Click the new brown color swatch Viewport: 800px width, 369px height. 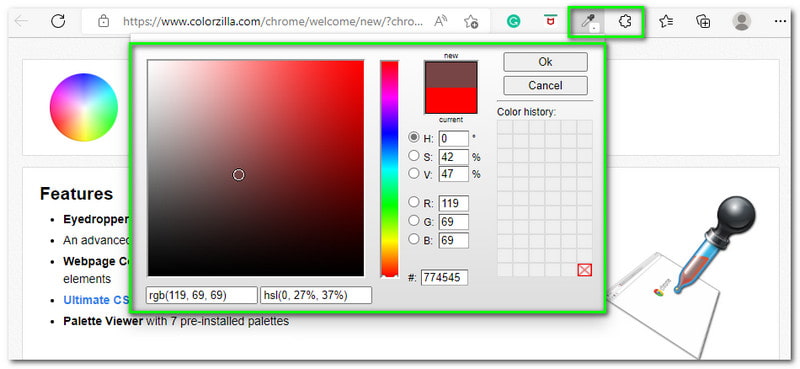(451, 75)
